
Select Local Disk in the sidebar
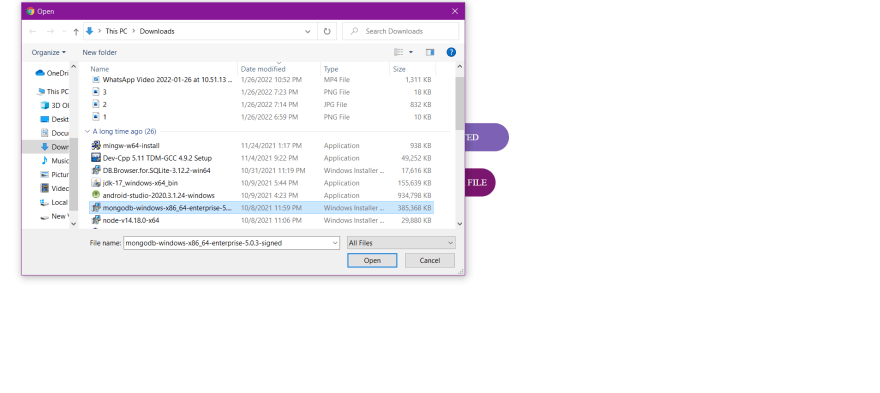55,203
